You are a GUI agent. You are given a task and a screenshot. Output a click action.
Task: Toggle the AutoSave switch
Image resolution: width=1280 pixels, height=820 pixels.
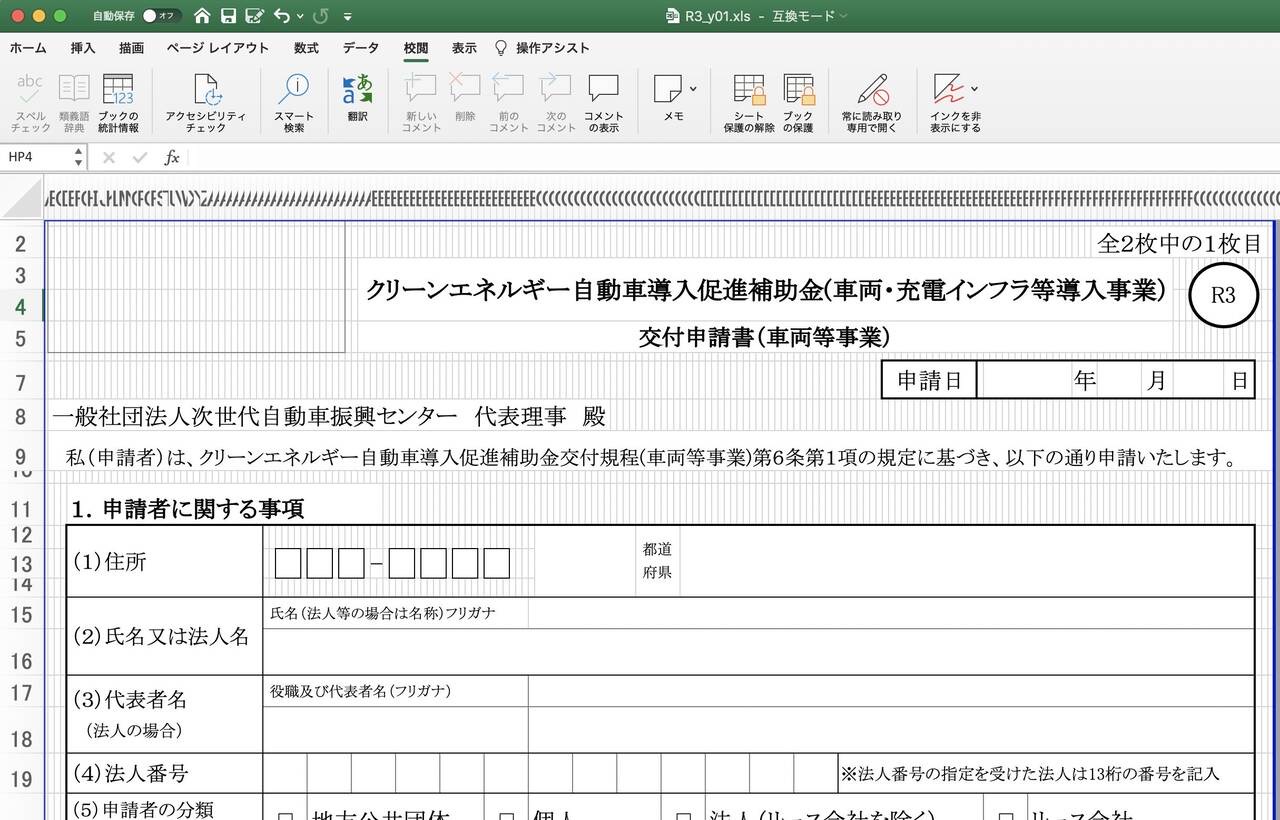[x=160, y=16]
